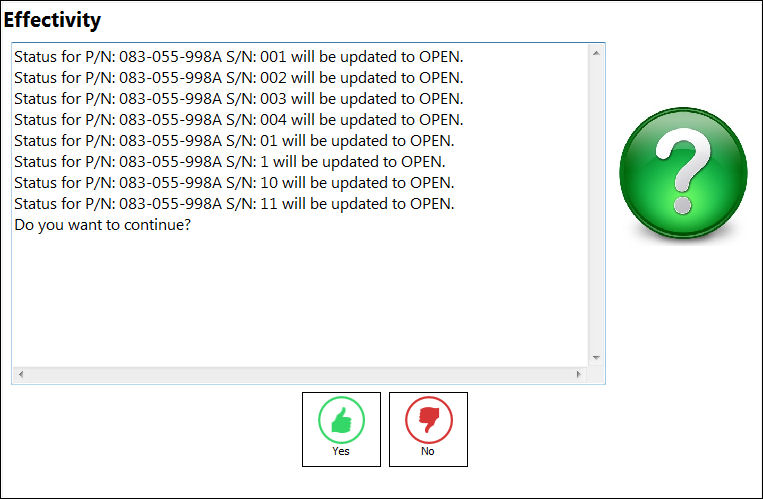The width and height of the screenshot is (763, 499).
Task: Click the 'Do you want to continue?' text
Action: (x=103, y=225)
